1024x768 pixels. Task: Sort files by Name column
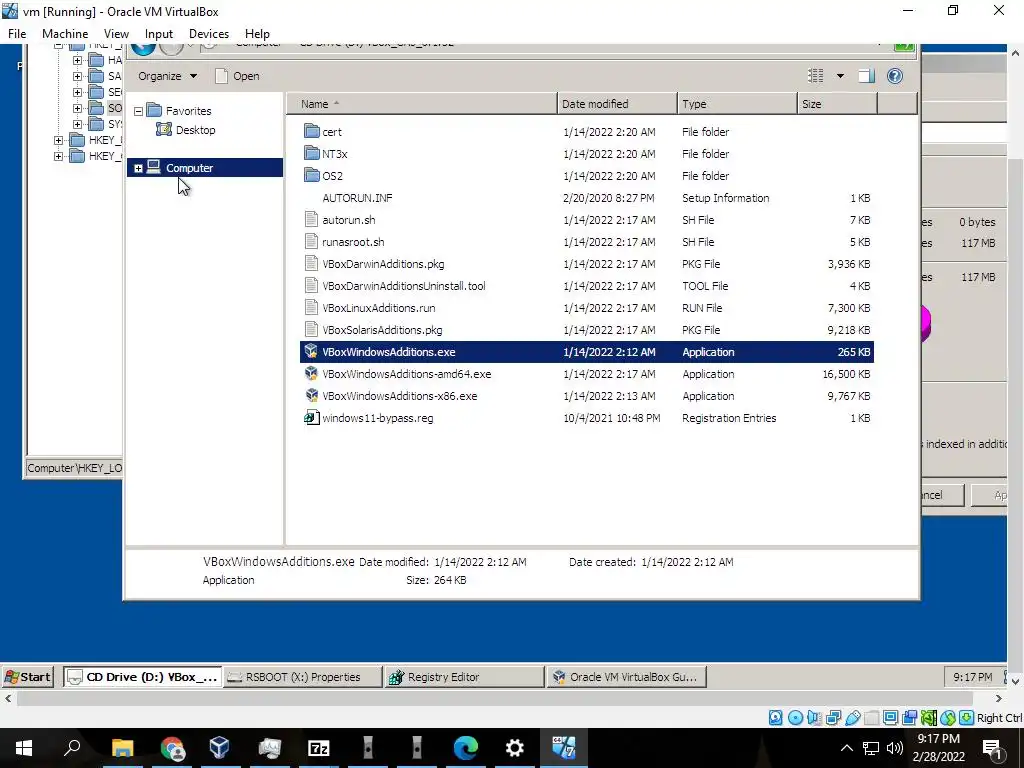click(422, 104)
